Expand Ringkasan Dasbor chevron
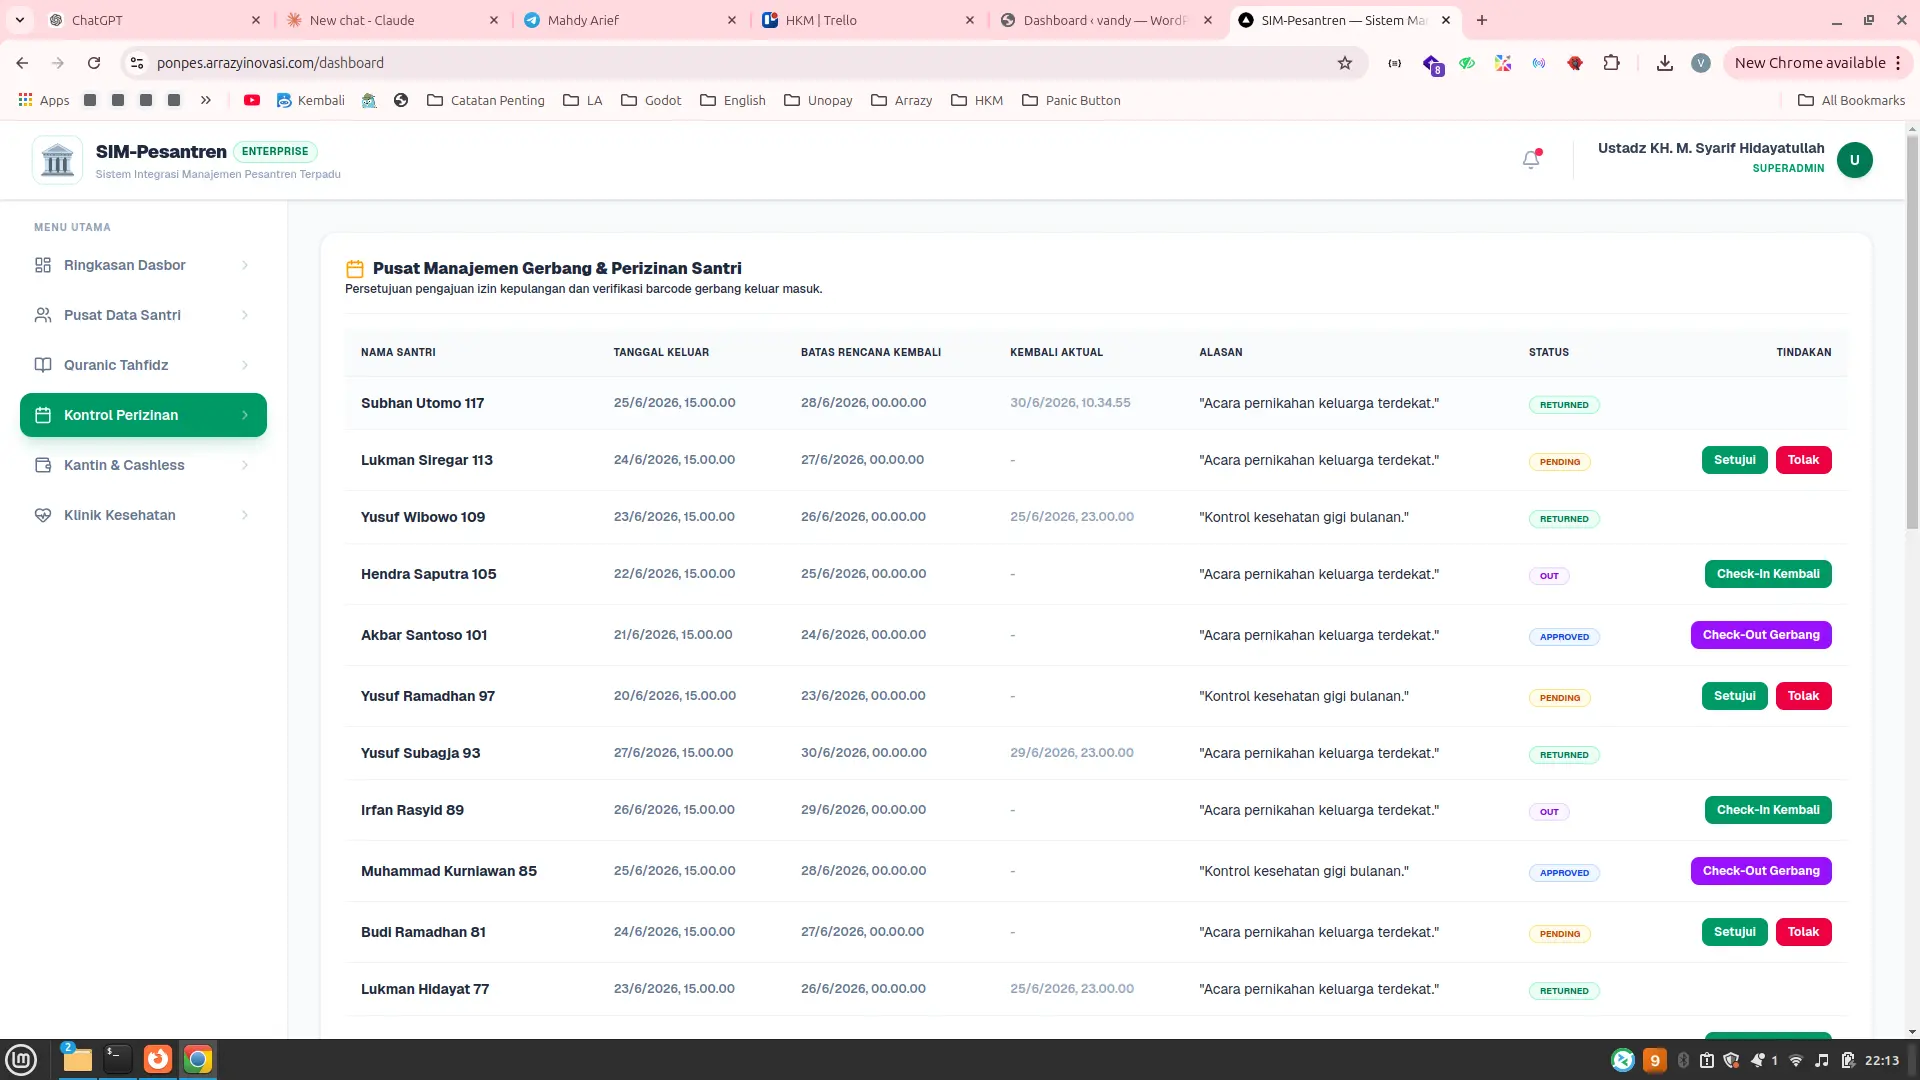The width and height of the screenshot is (1920, 1080). (x=245, y=265)
